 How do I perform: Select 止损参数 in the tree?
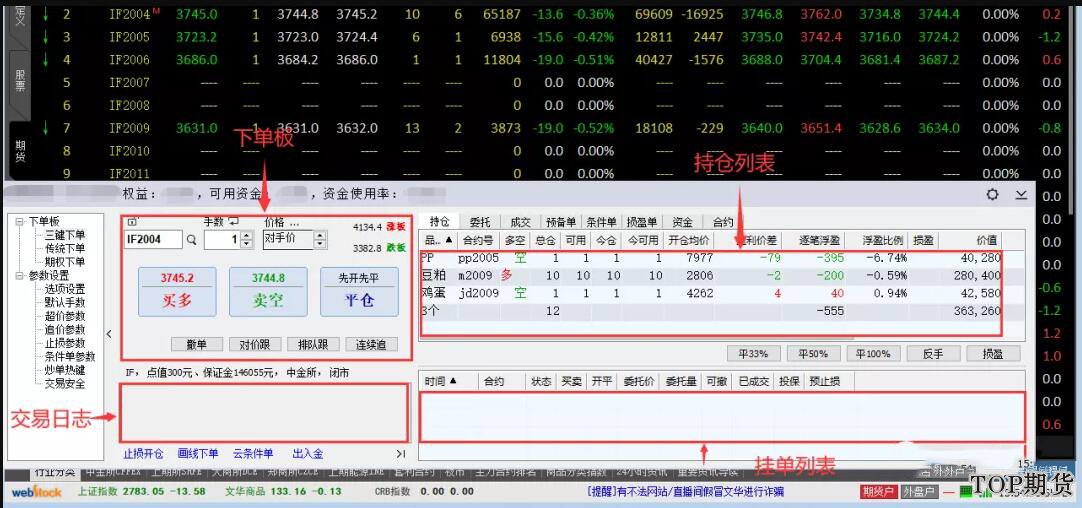pos(66,343)
